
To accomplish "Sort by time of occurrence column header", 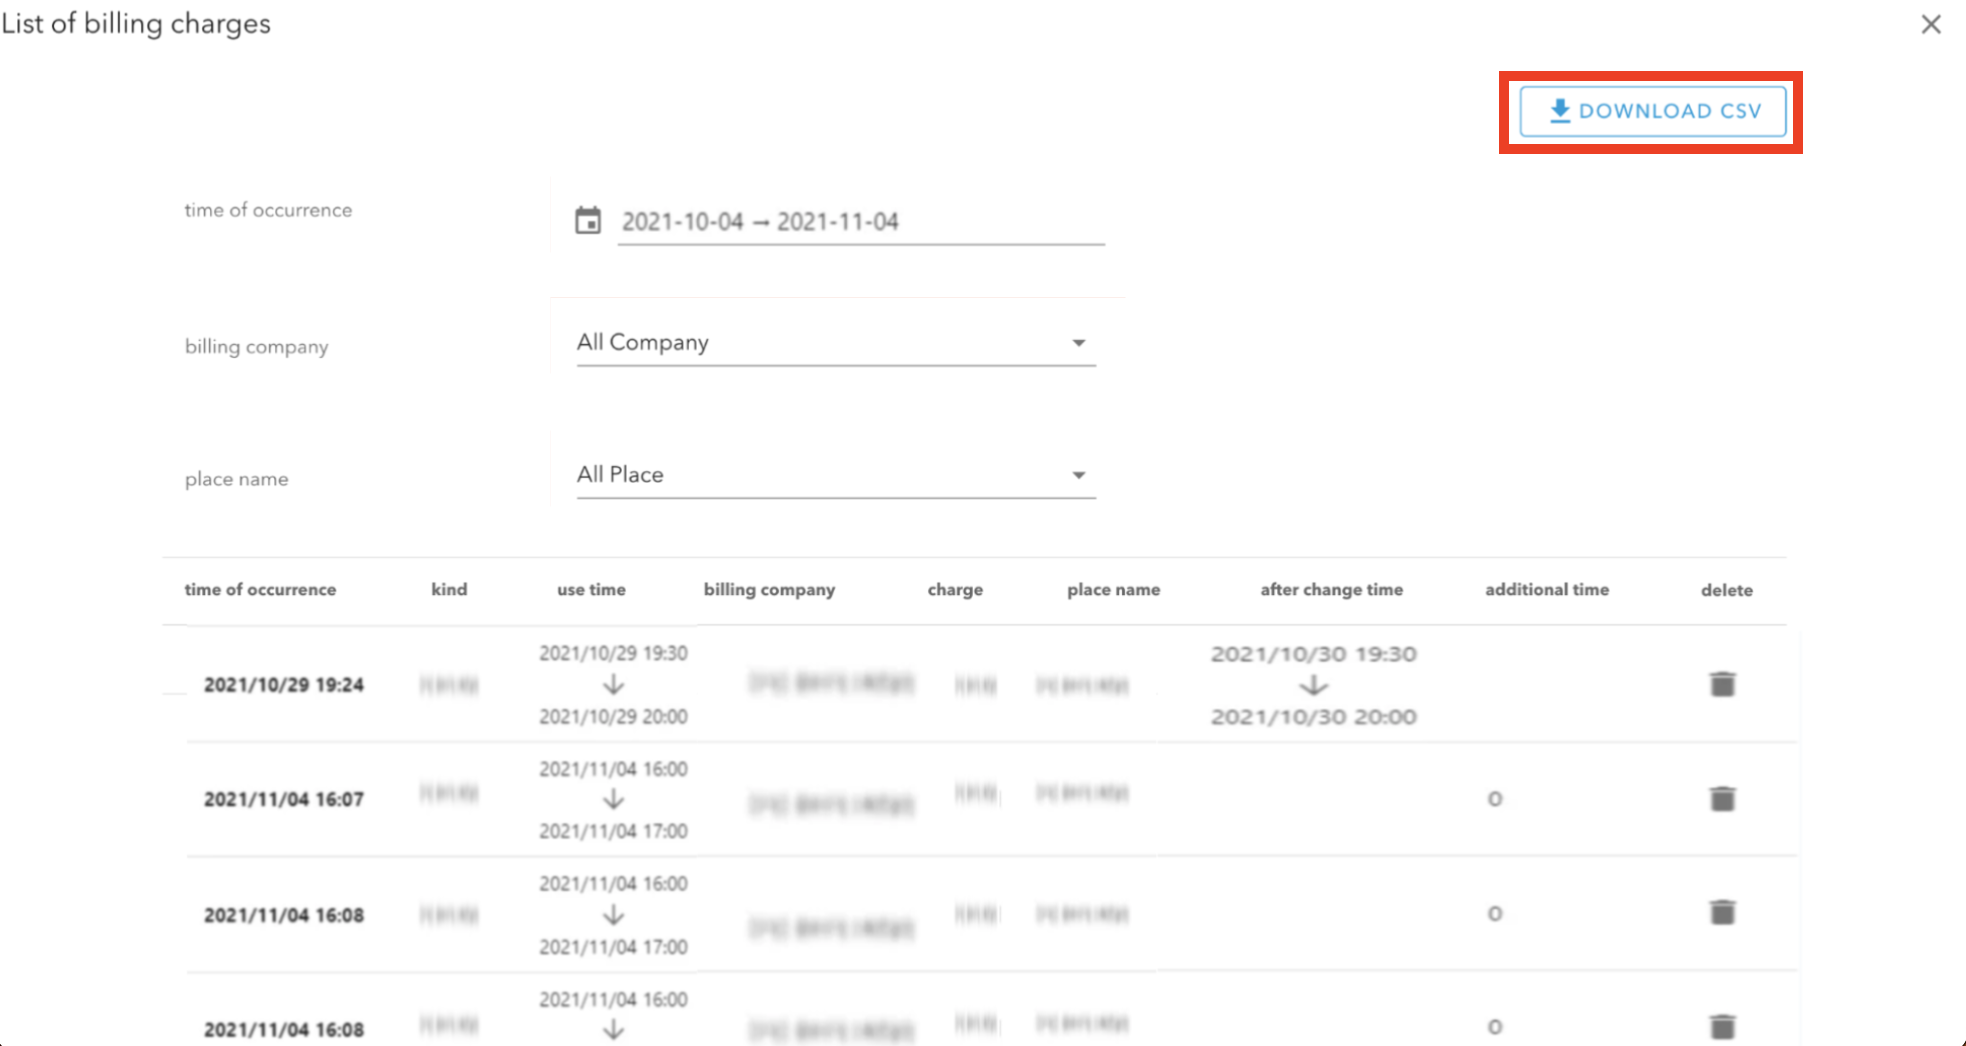I will coord(260,590).
